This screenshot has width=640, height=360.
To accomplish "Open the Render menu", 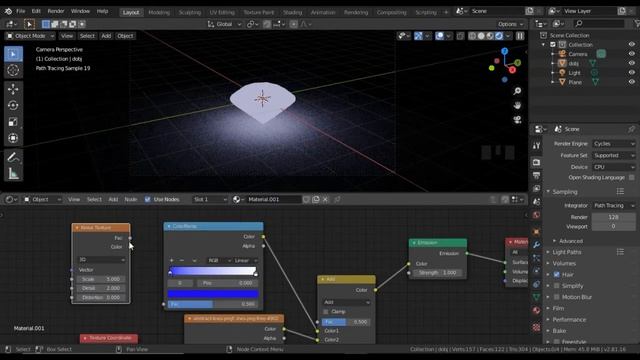I will [56, 11].
